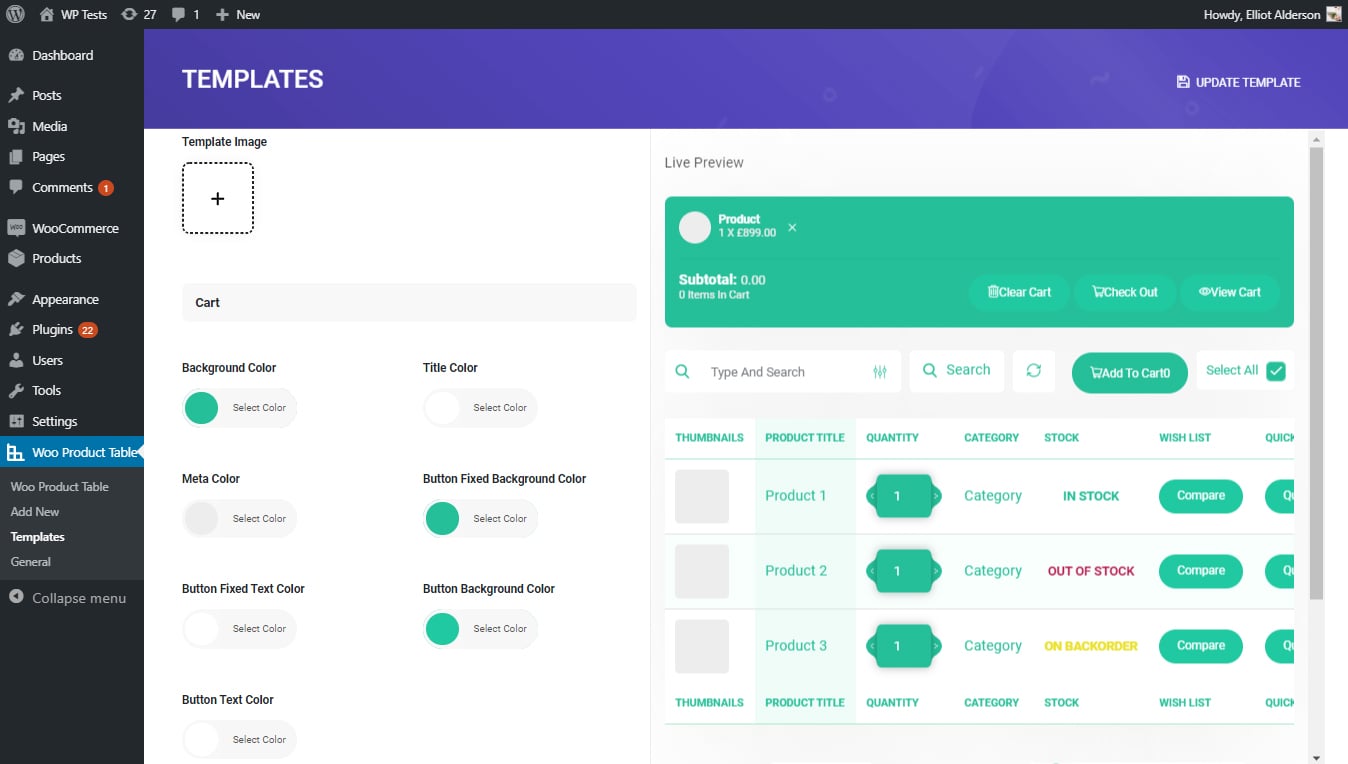The width and height of the screenshot is (1348, 764).
Task: Click Elliot Alderson's profile avatar
Action: click(1334, 14)
